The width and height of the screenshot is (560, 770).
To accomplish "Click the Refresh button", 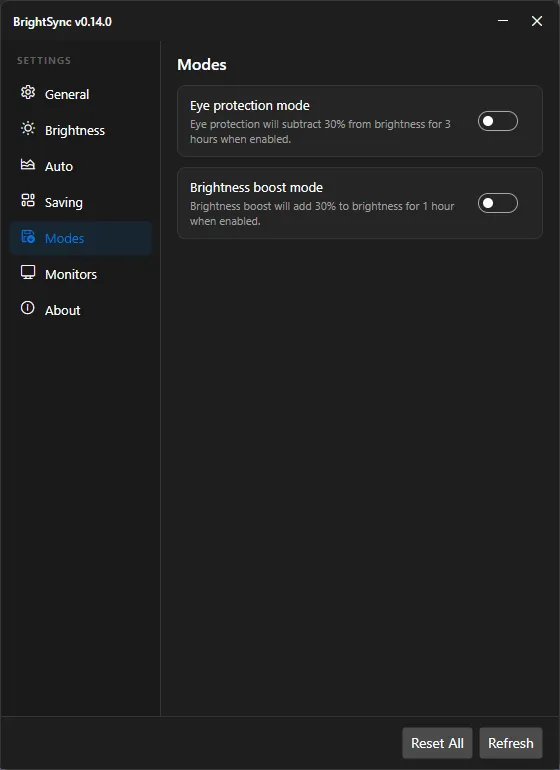I will pyautogui.click(x=511, y=743).
